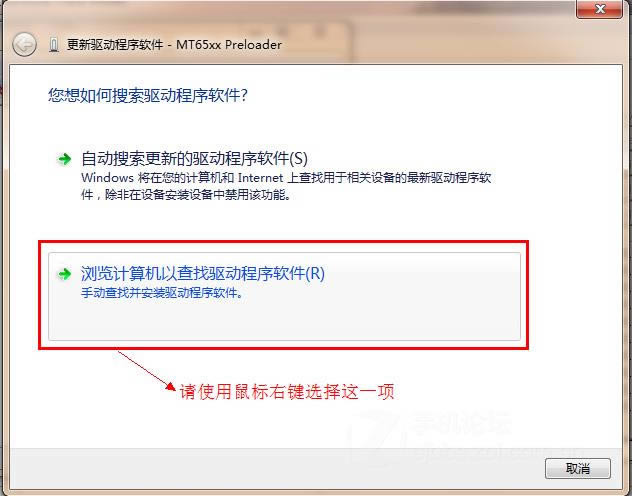The image size is (632, 496).
Task: Click the second description line ending with 禁用该功能
Action: pyautogui.click(x=186, y=195)
